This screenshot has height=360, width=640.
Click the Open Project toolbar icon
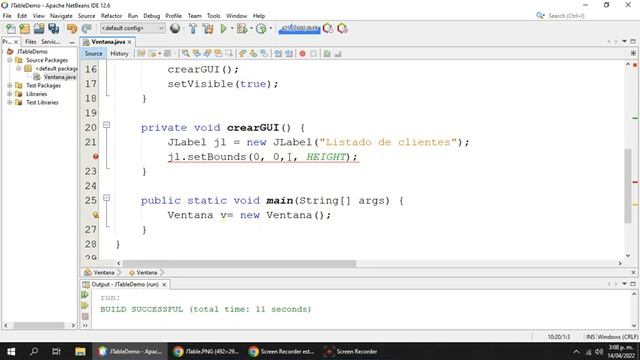pos(39,29)
